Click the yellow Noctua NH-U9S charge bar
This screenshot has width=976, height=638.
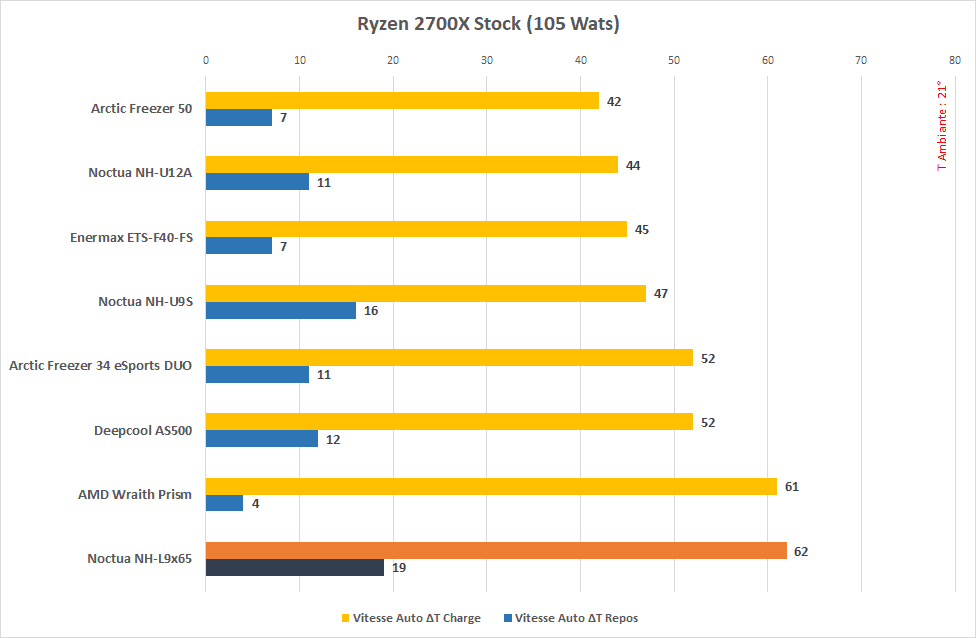426,293
